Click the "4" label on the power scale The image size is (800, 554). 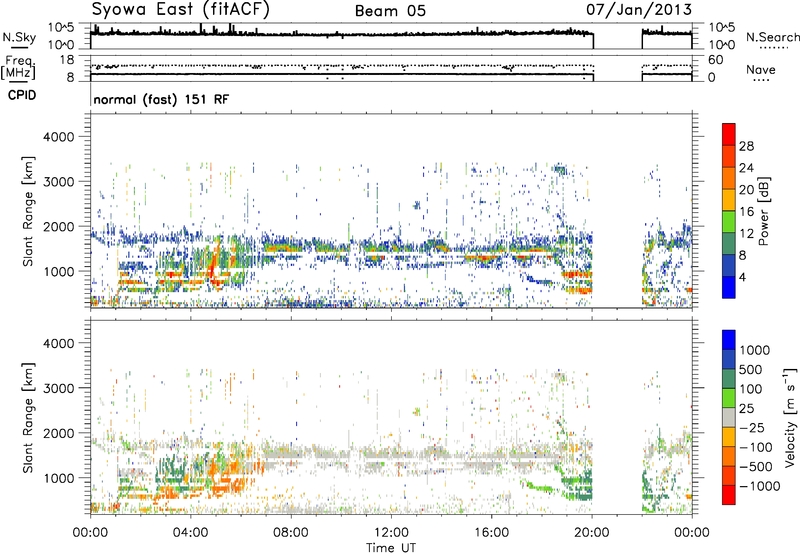(x=742, y=278)
